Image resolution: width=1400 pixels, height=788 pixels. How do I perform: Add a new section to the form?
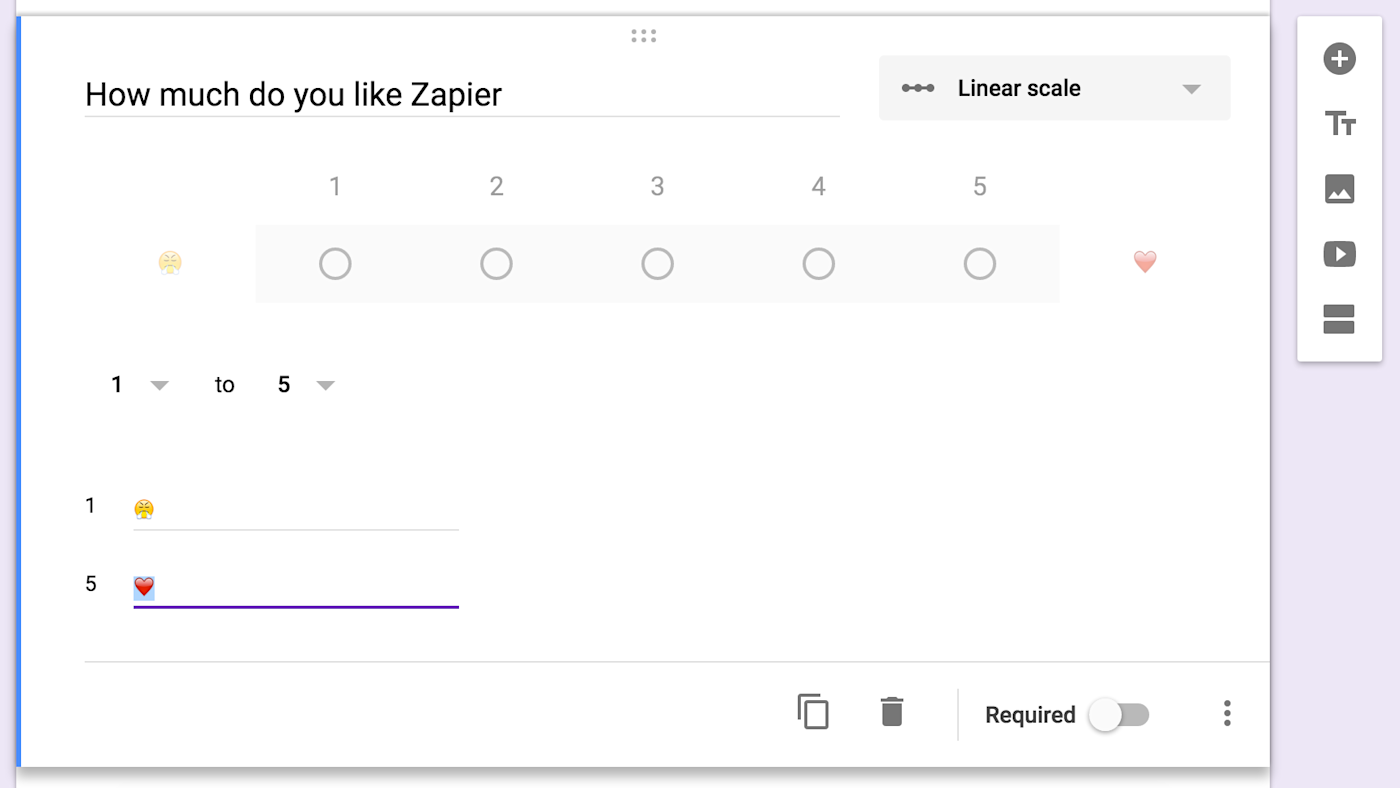(x=1339, y=319)
